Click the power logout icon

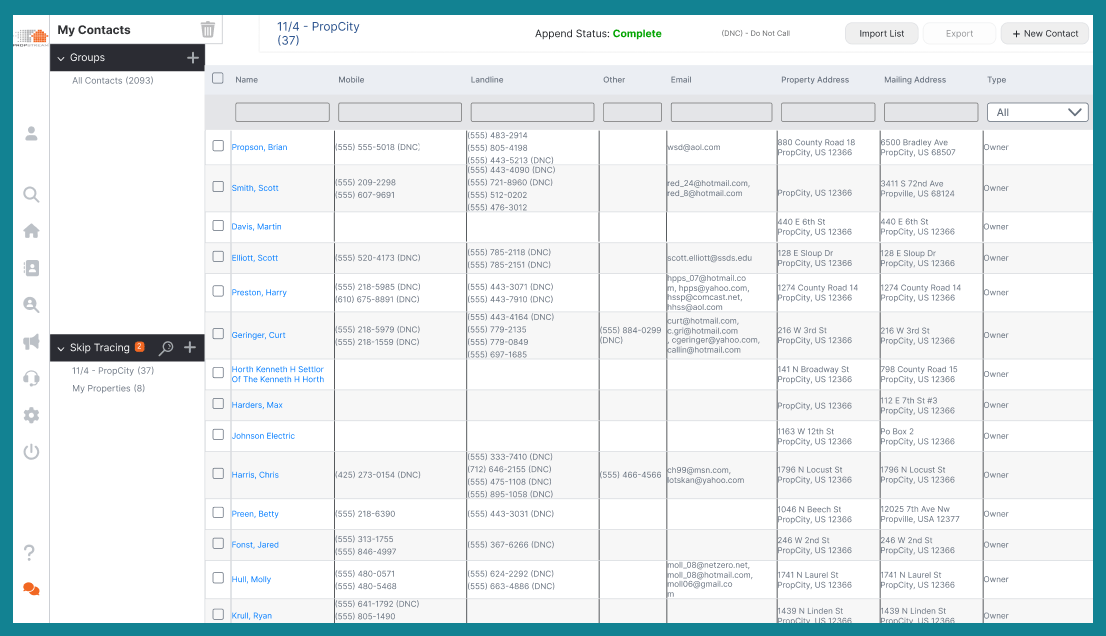(x=31, y=451)
